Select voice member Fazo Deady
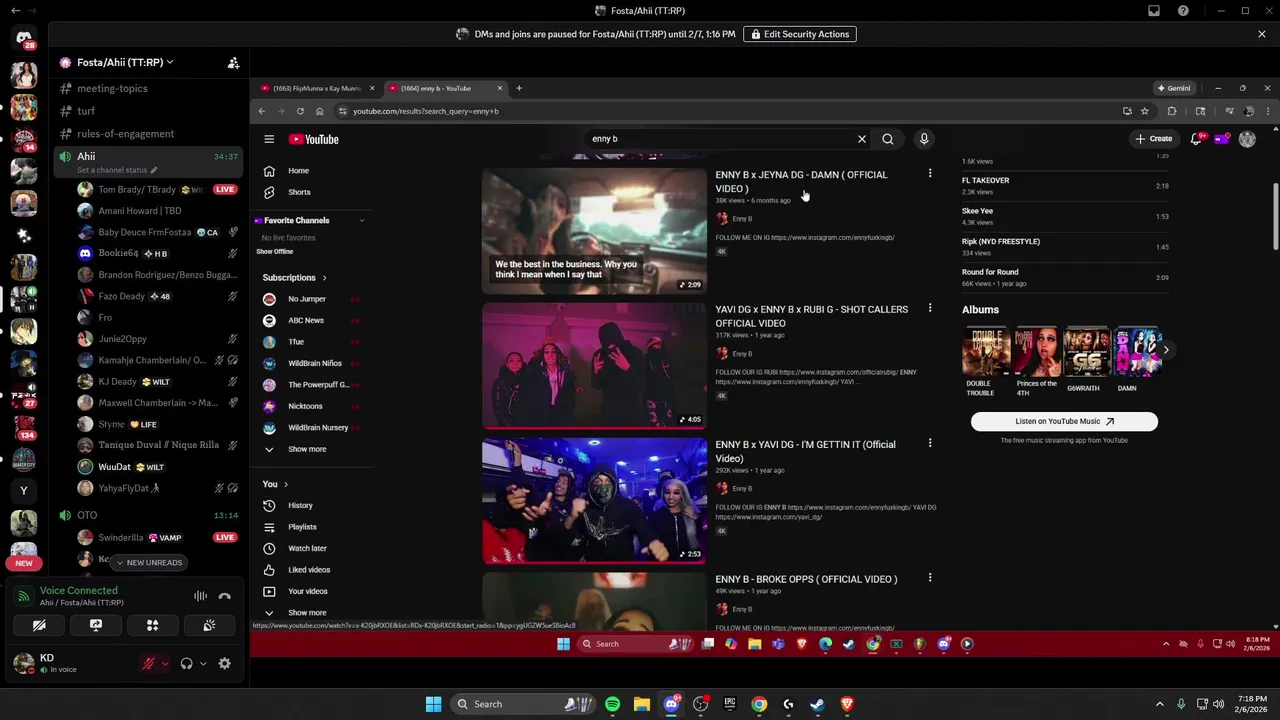Viewport: 1280px width, 720px height. point(121,296)
